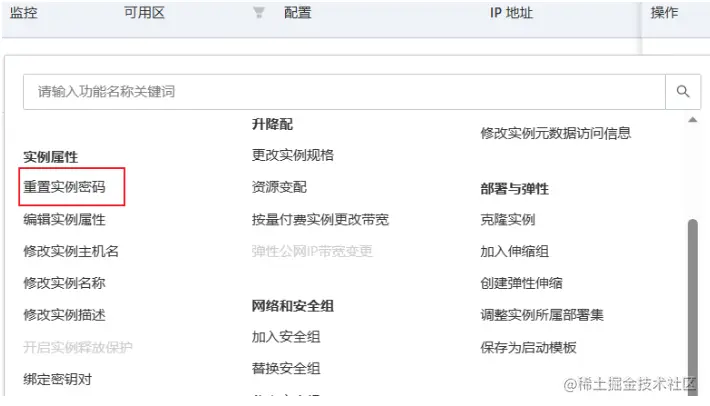The height and width of the screenshot is (406, 710).
Task: Click the 操作 column header
Action: [x=664, y=13]
